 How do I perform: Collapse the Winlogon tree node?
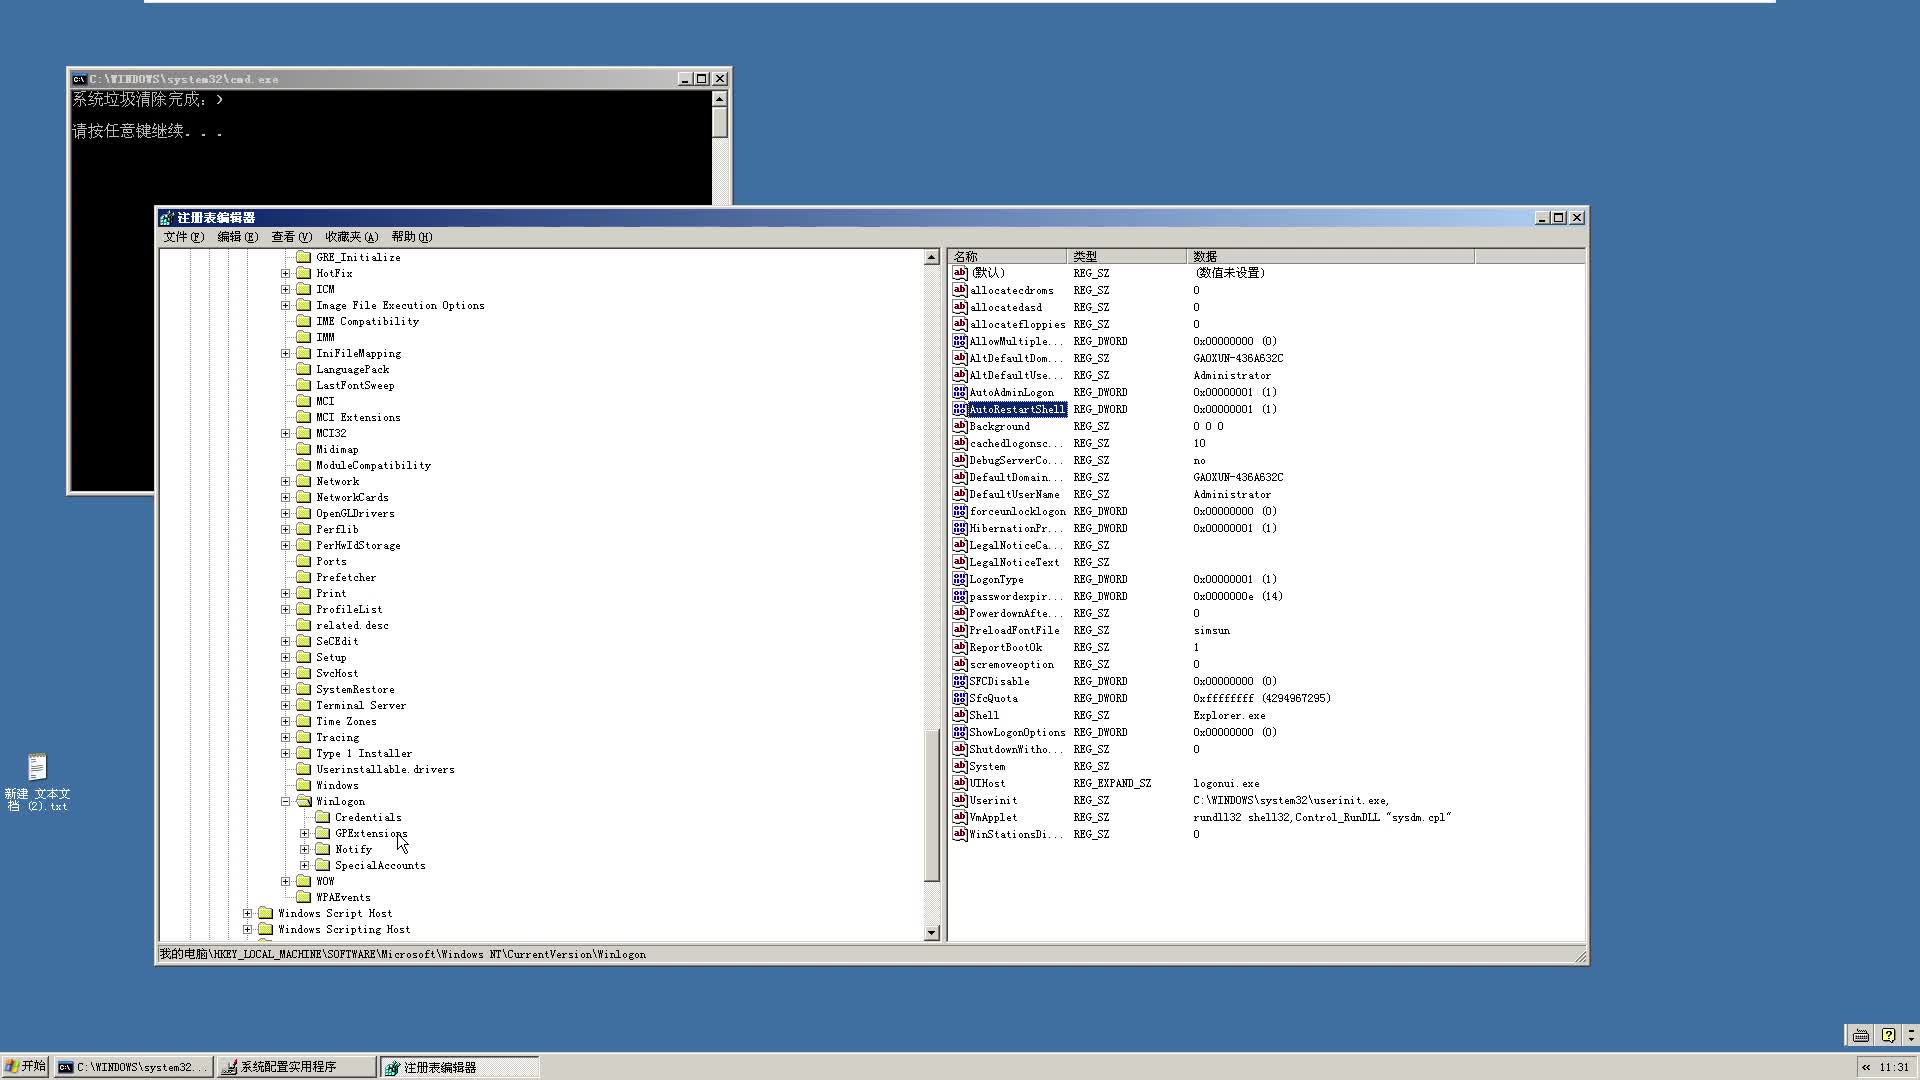pos(286,801)
